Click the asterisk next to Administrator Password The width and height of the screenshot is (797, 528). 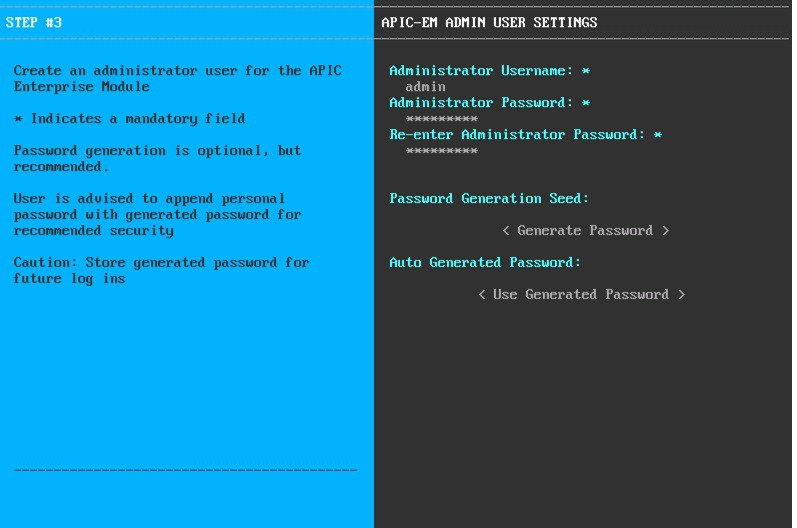click(586, 103)
